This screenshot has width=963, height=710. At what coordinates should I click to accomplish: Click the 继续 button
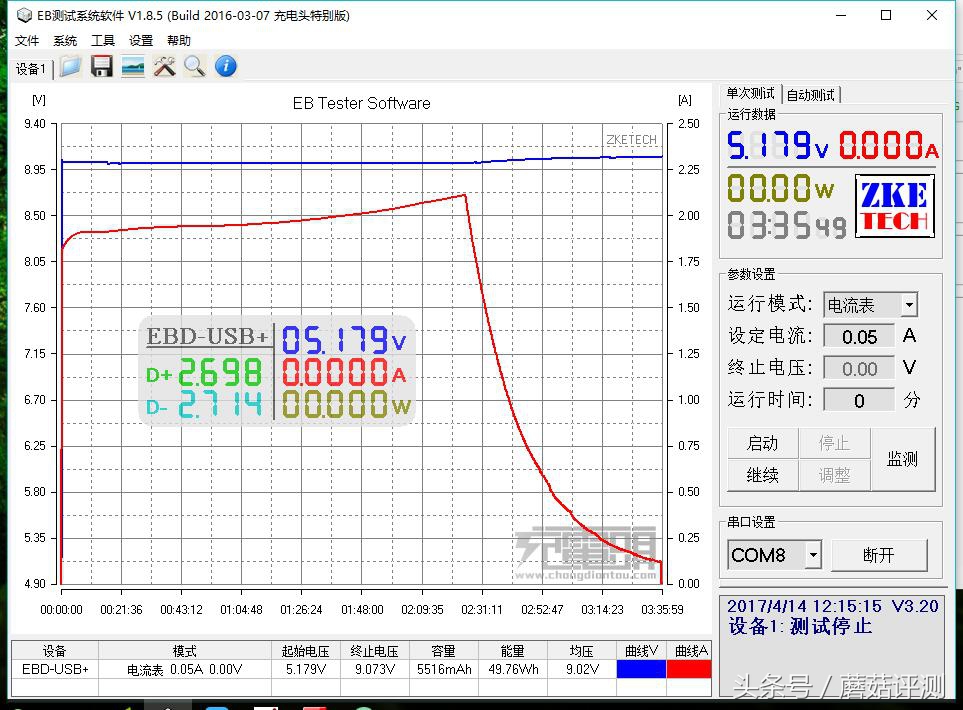(762, 475)
